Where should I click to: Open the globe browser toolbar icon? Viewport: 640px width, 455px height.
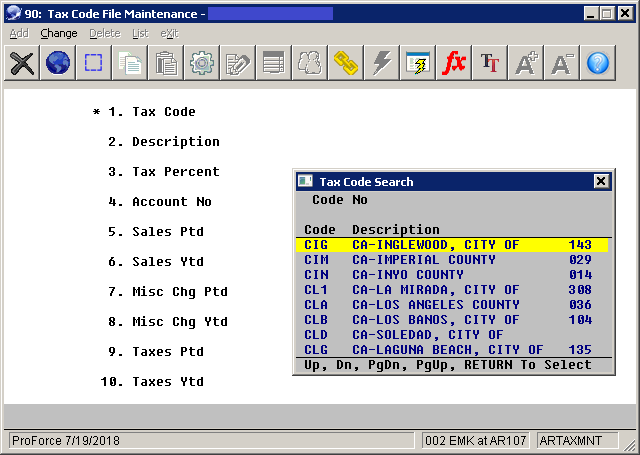click(x=58, y=63)
